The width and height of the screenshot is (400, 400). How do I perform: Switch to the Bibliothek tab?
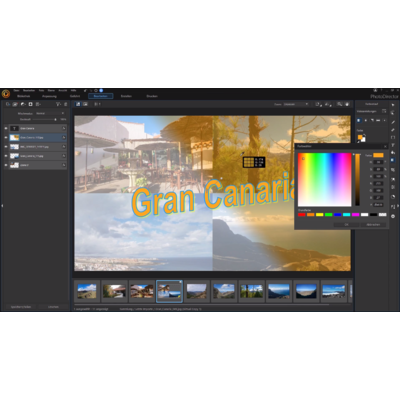tap(24, 96)
